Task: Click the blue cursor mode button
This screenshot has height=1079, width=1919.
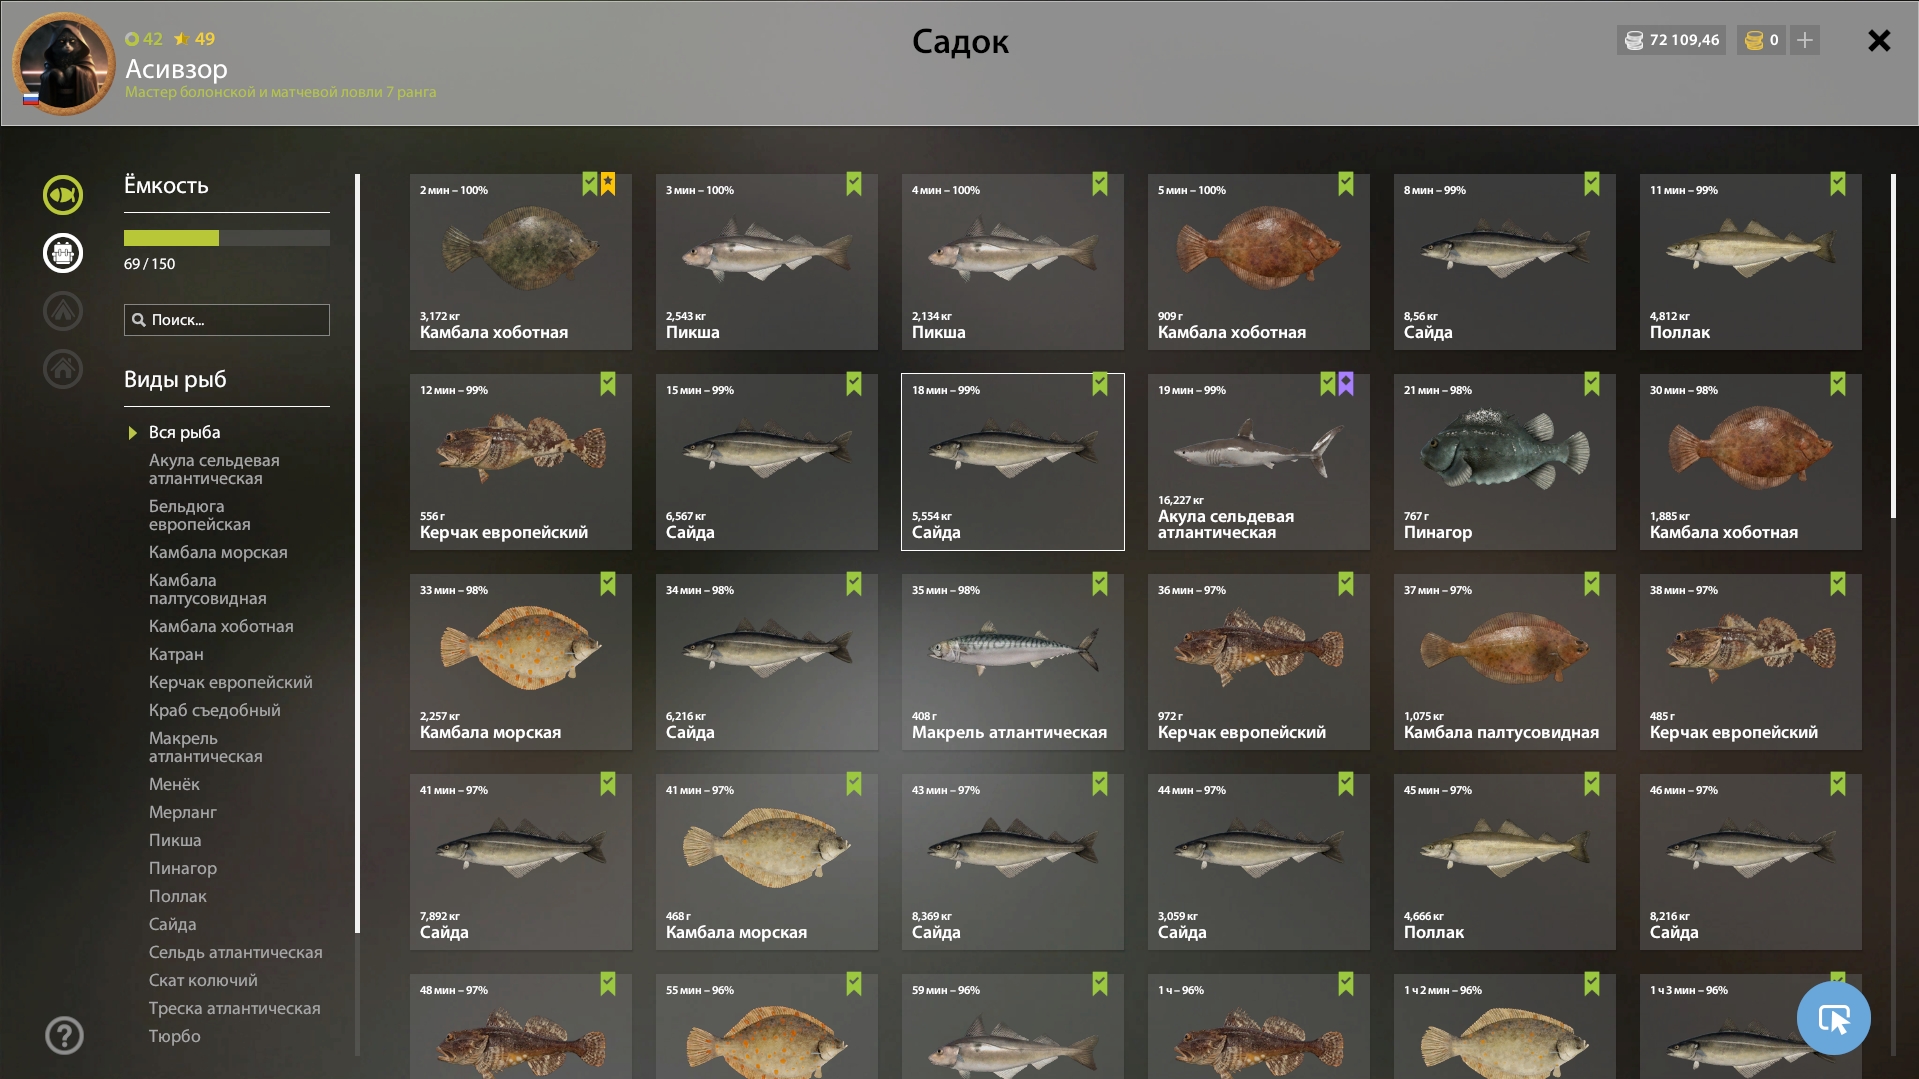Action: click(1833, 1018)
